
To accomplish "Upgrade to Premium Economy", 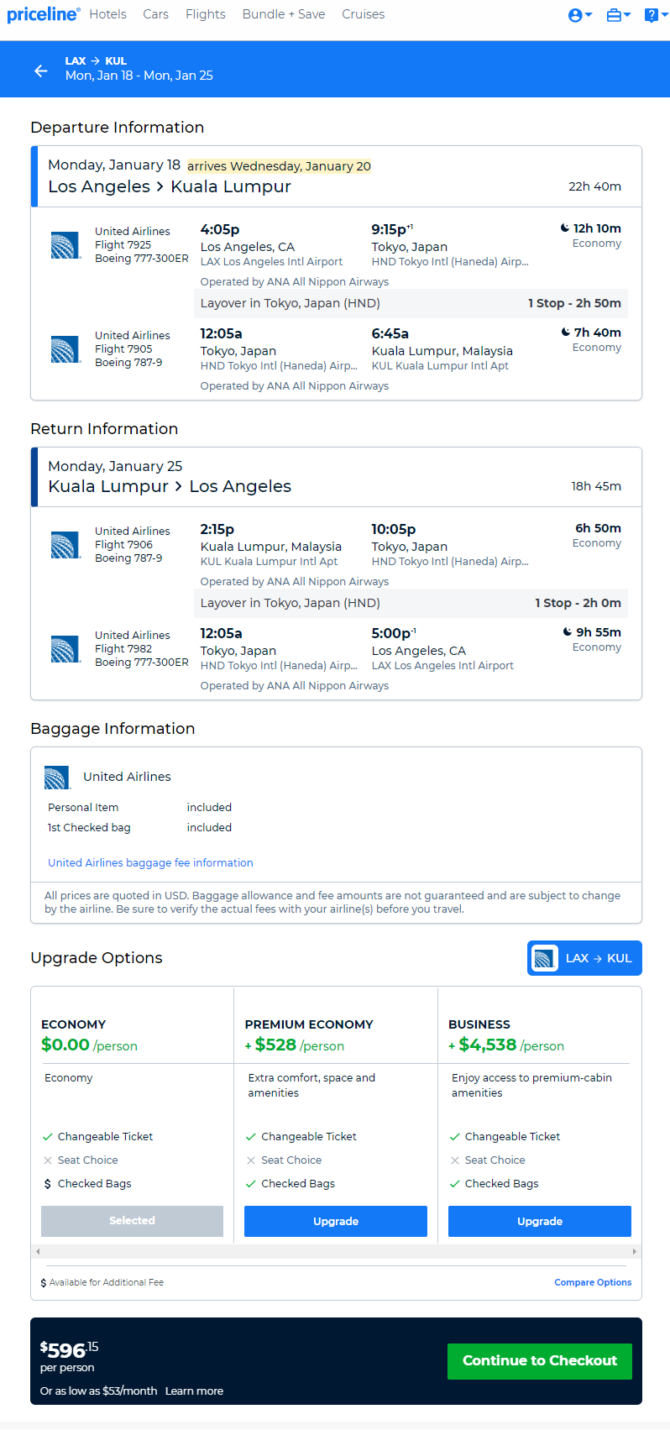I will 336,1221.
